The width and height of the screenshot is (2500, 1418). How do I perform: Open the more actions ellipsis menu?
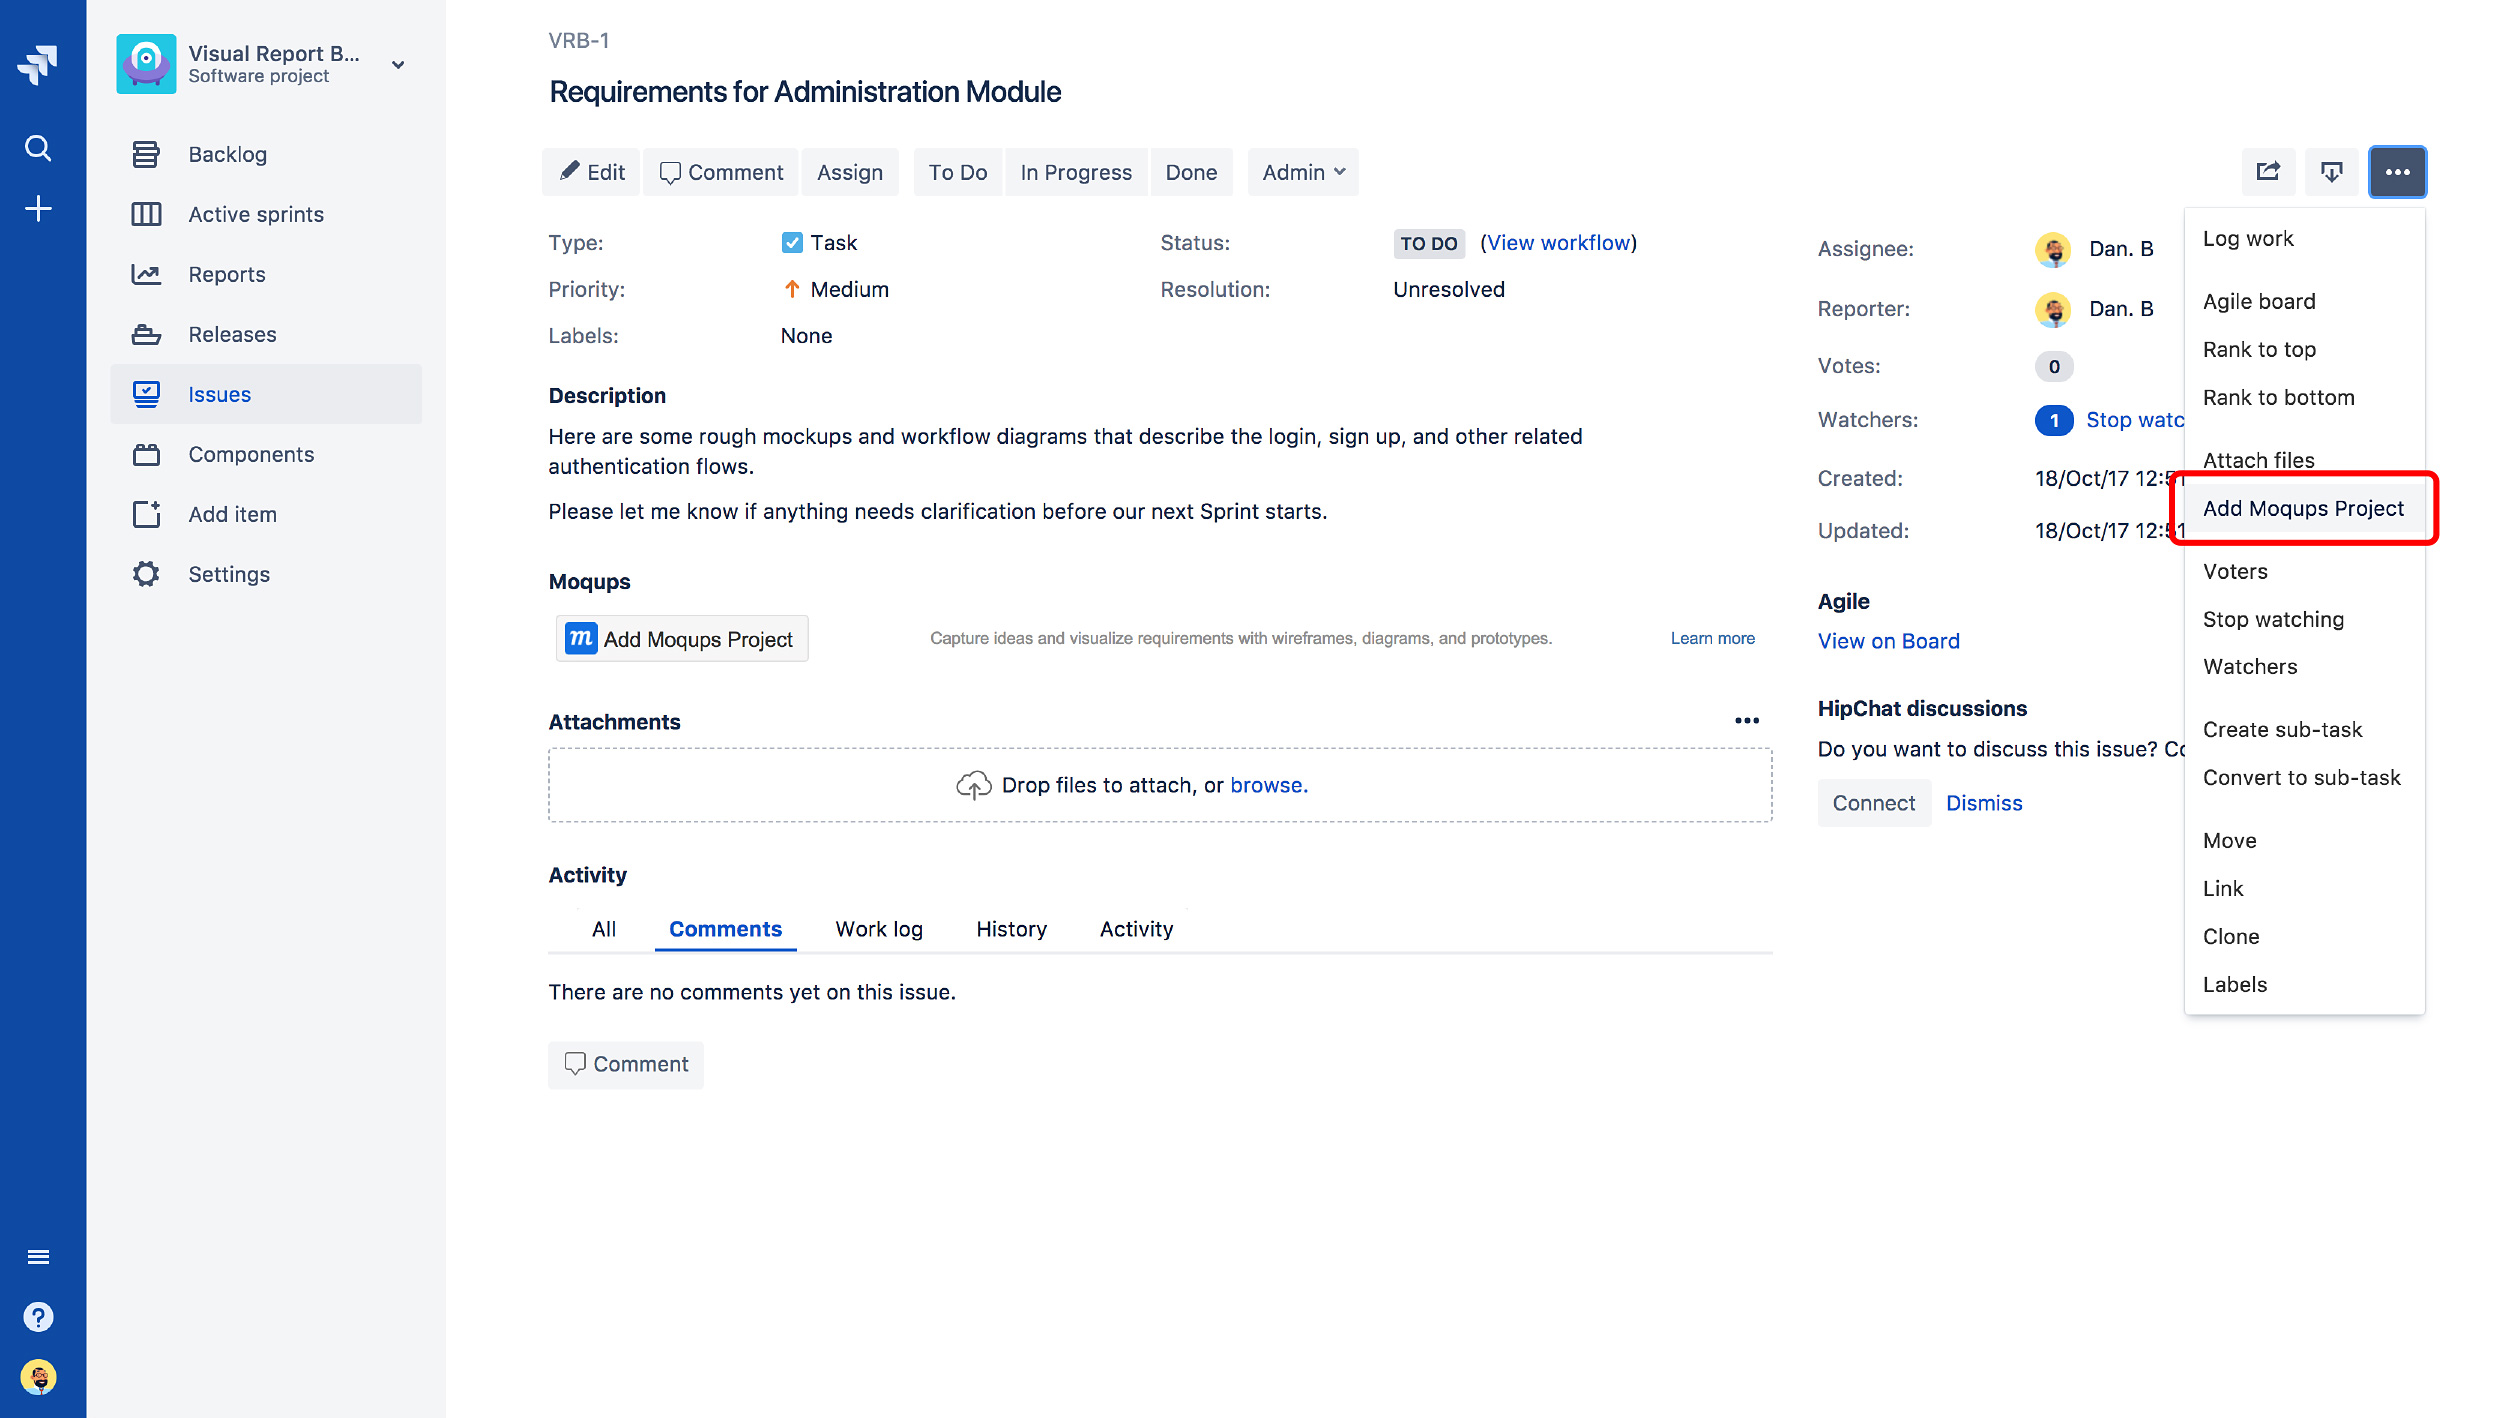[x=2397, y=171]
